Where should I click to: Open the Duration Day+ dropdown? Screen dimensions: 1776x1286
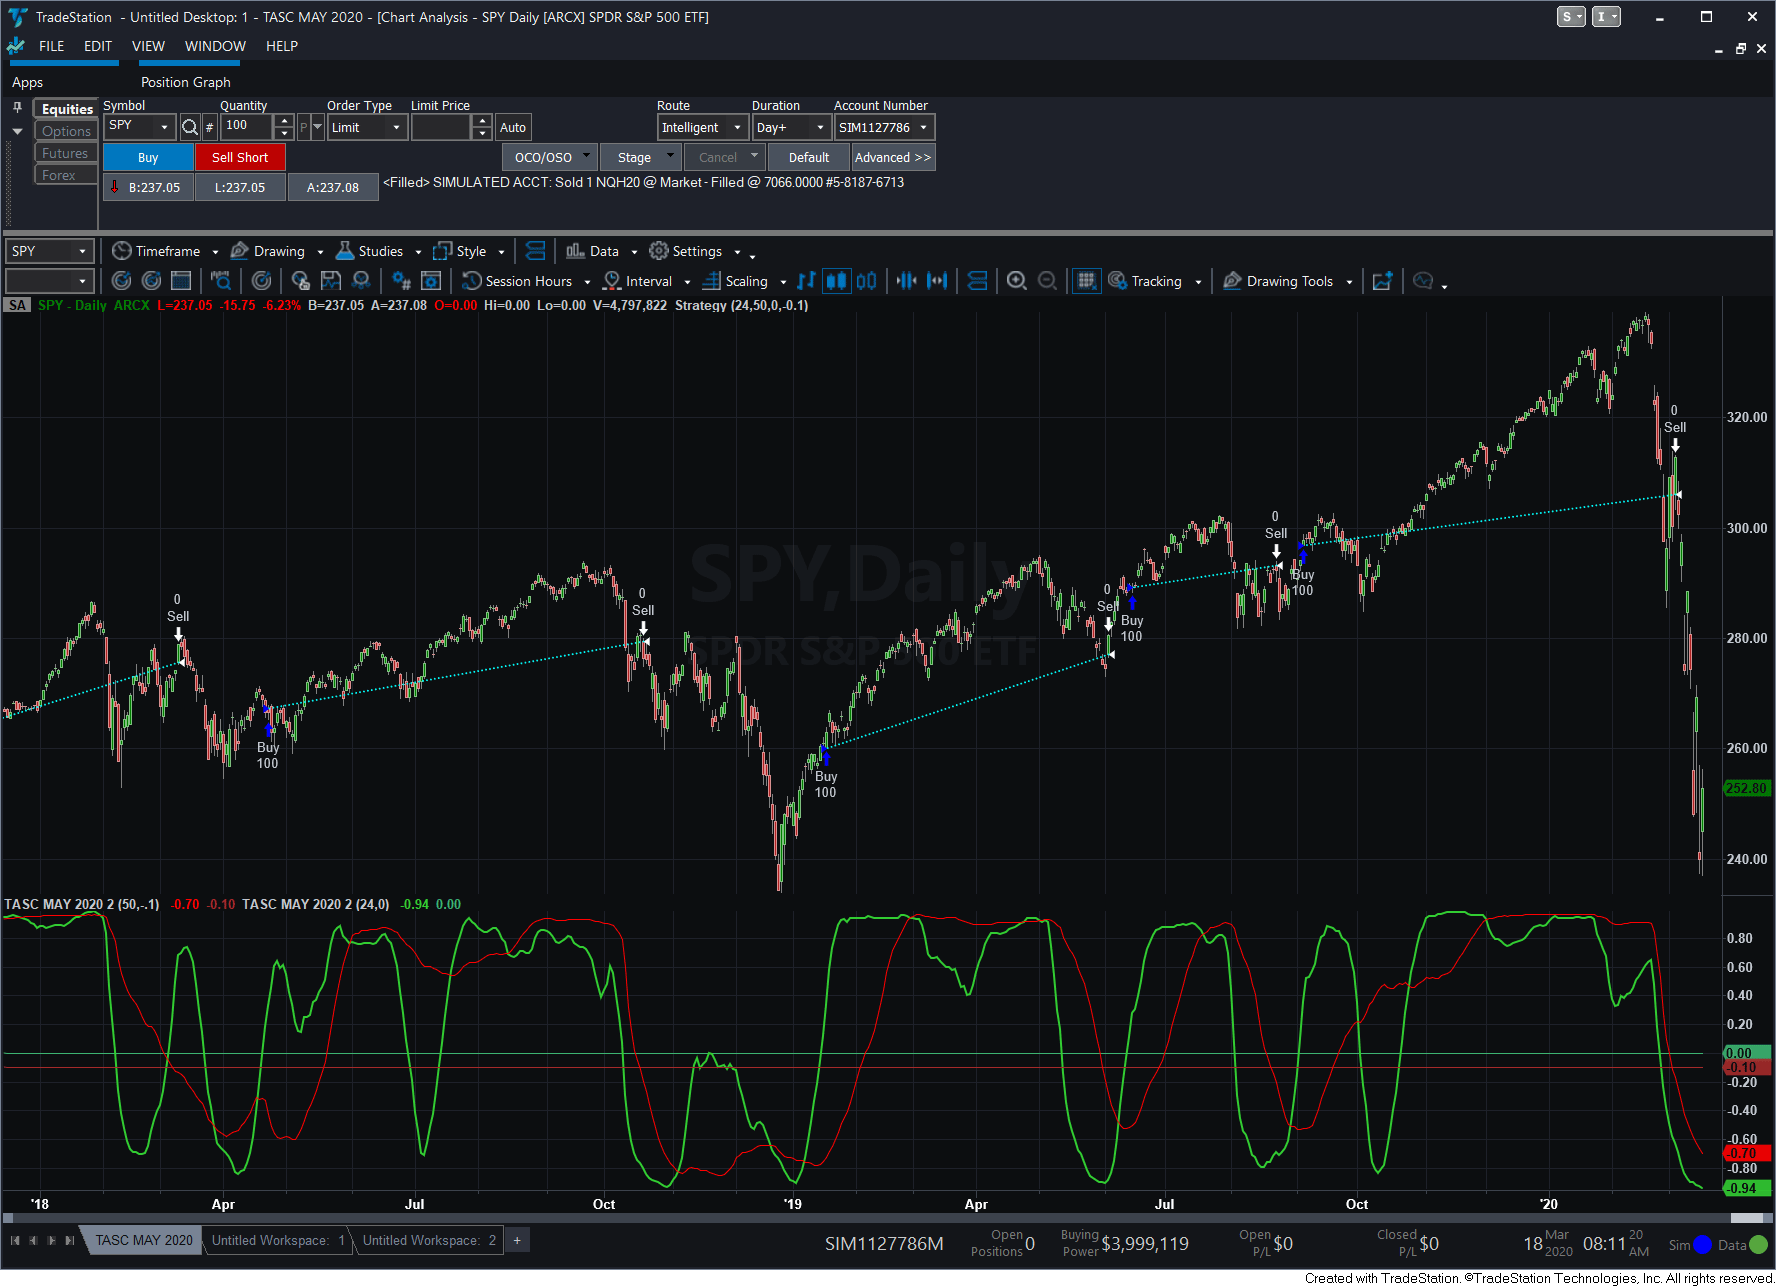819,127
